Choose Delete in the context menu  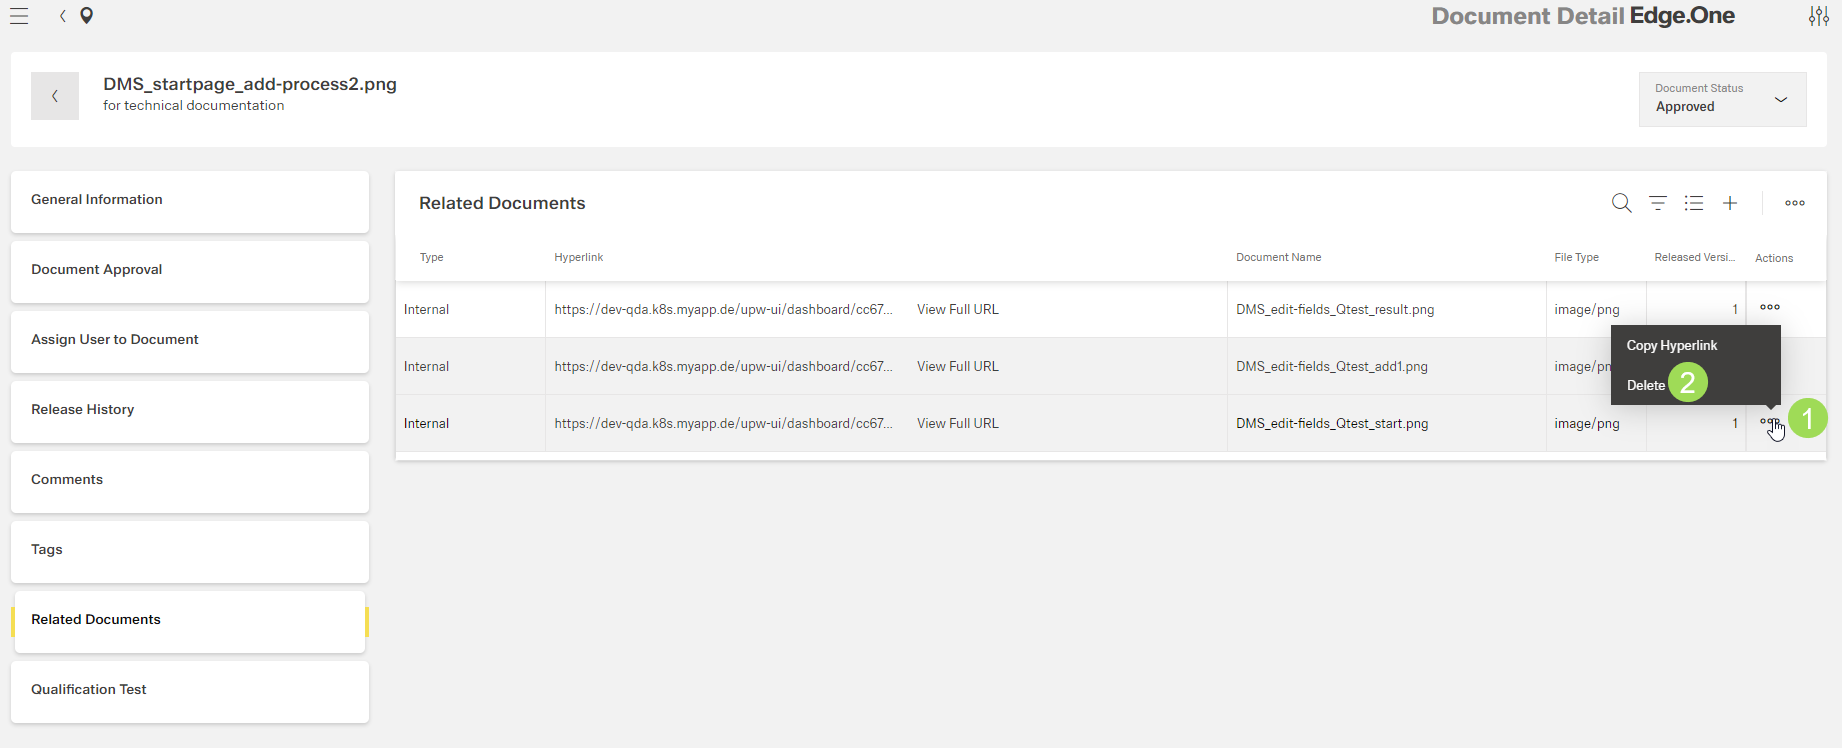(x=1645, y=385)
